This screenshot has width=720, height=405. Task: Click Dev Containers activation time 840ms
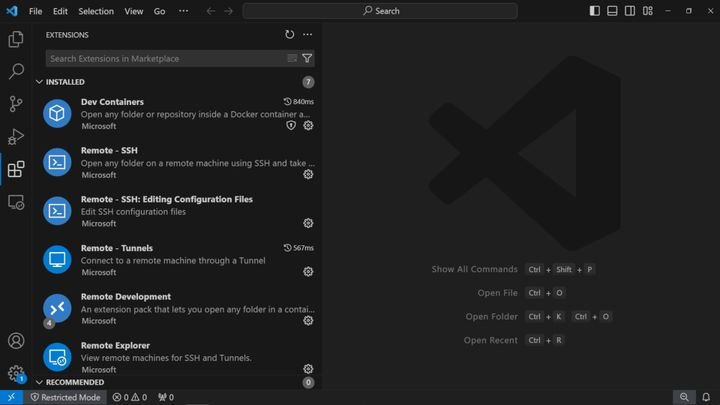298,101
